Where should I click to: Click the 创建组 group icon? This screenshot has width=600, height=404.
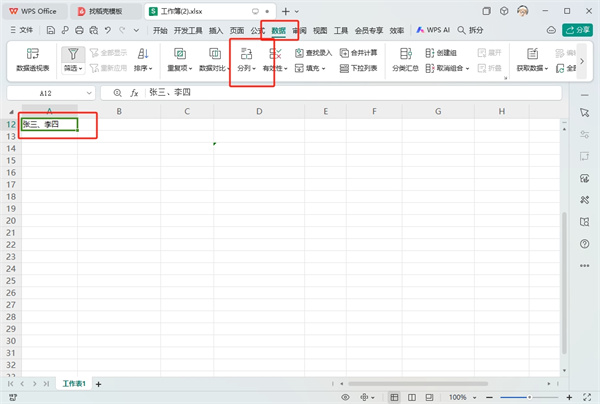click(448, 52)
